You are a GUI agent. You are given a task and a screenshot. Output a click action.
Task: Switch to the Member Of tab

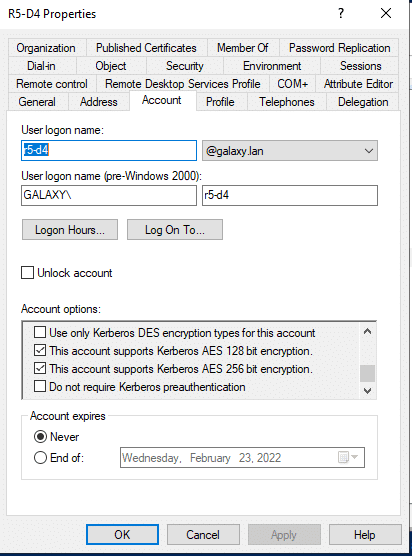(x=243, y=48)
